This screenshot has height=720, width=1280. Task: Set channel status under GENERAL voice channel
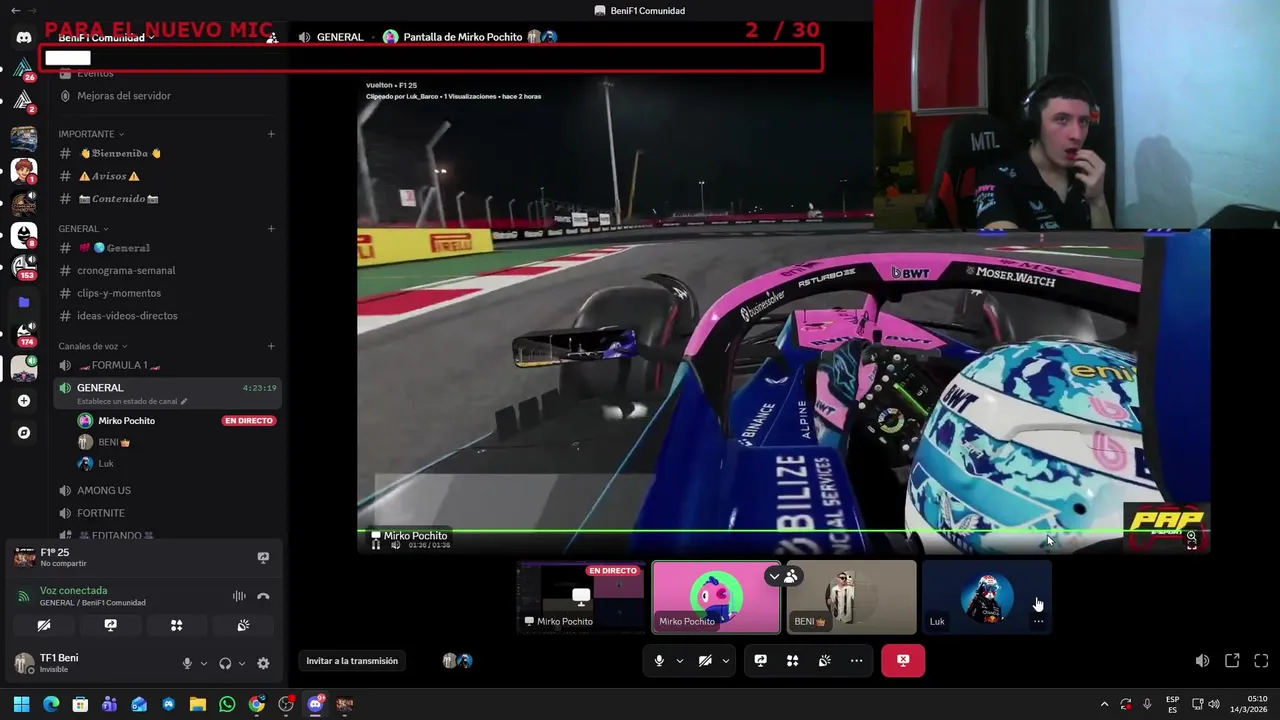132,401
